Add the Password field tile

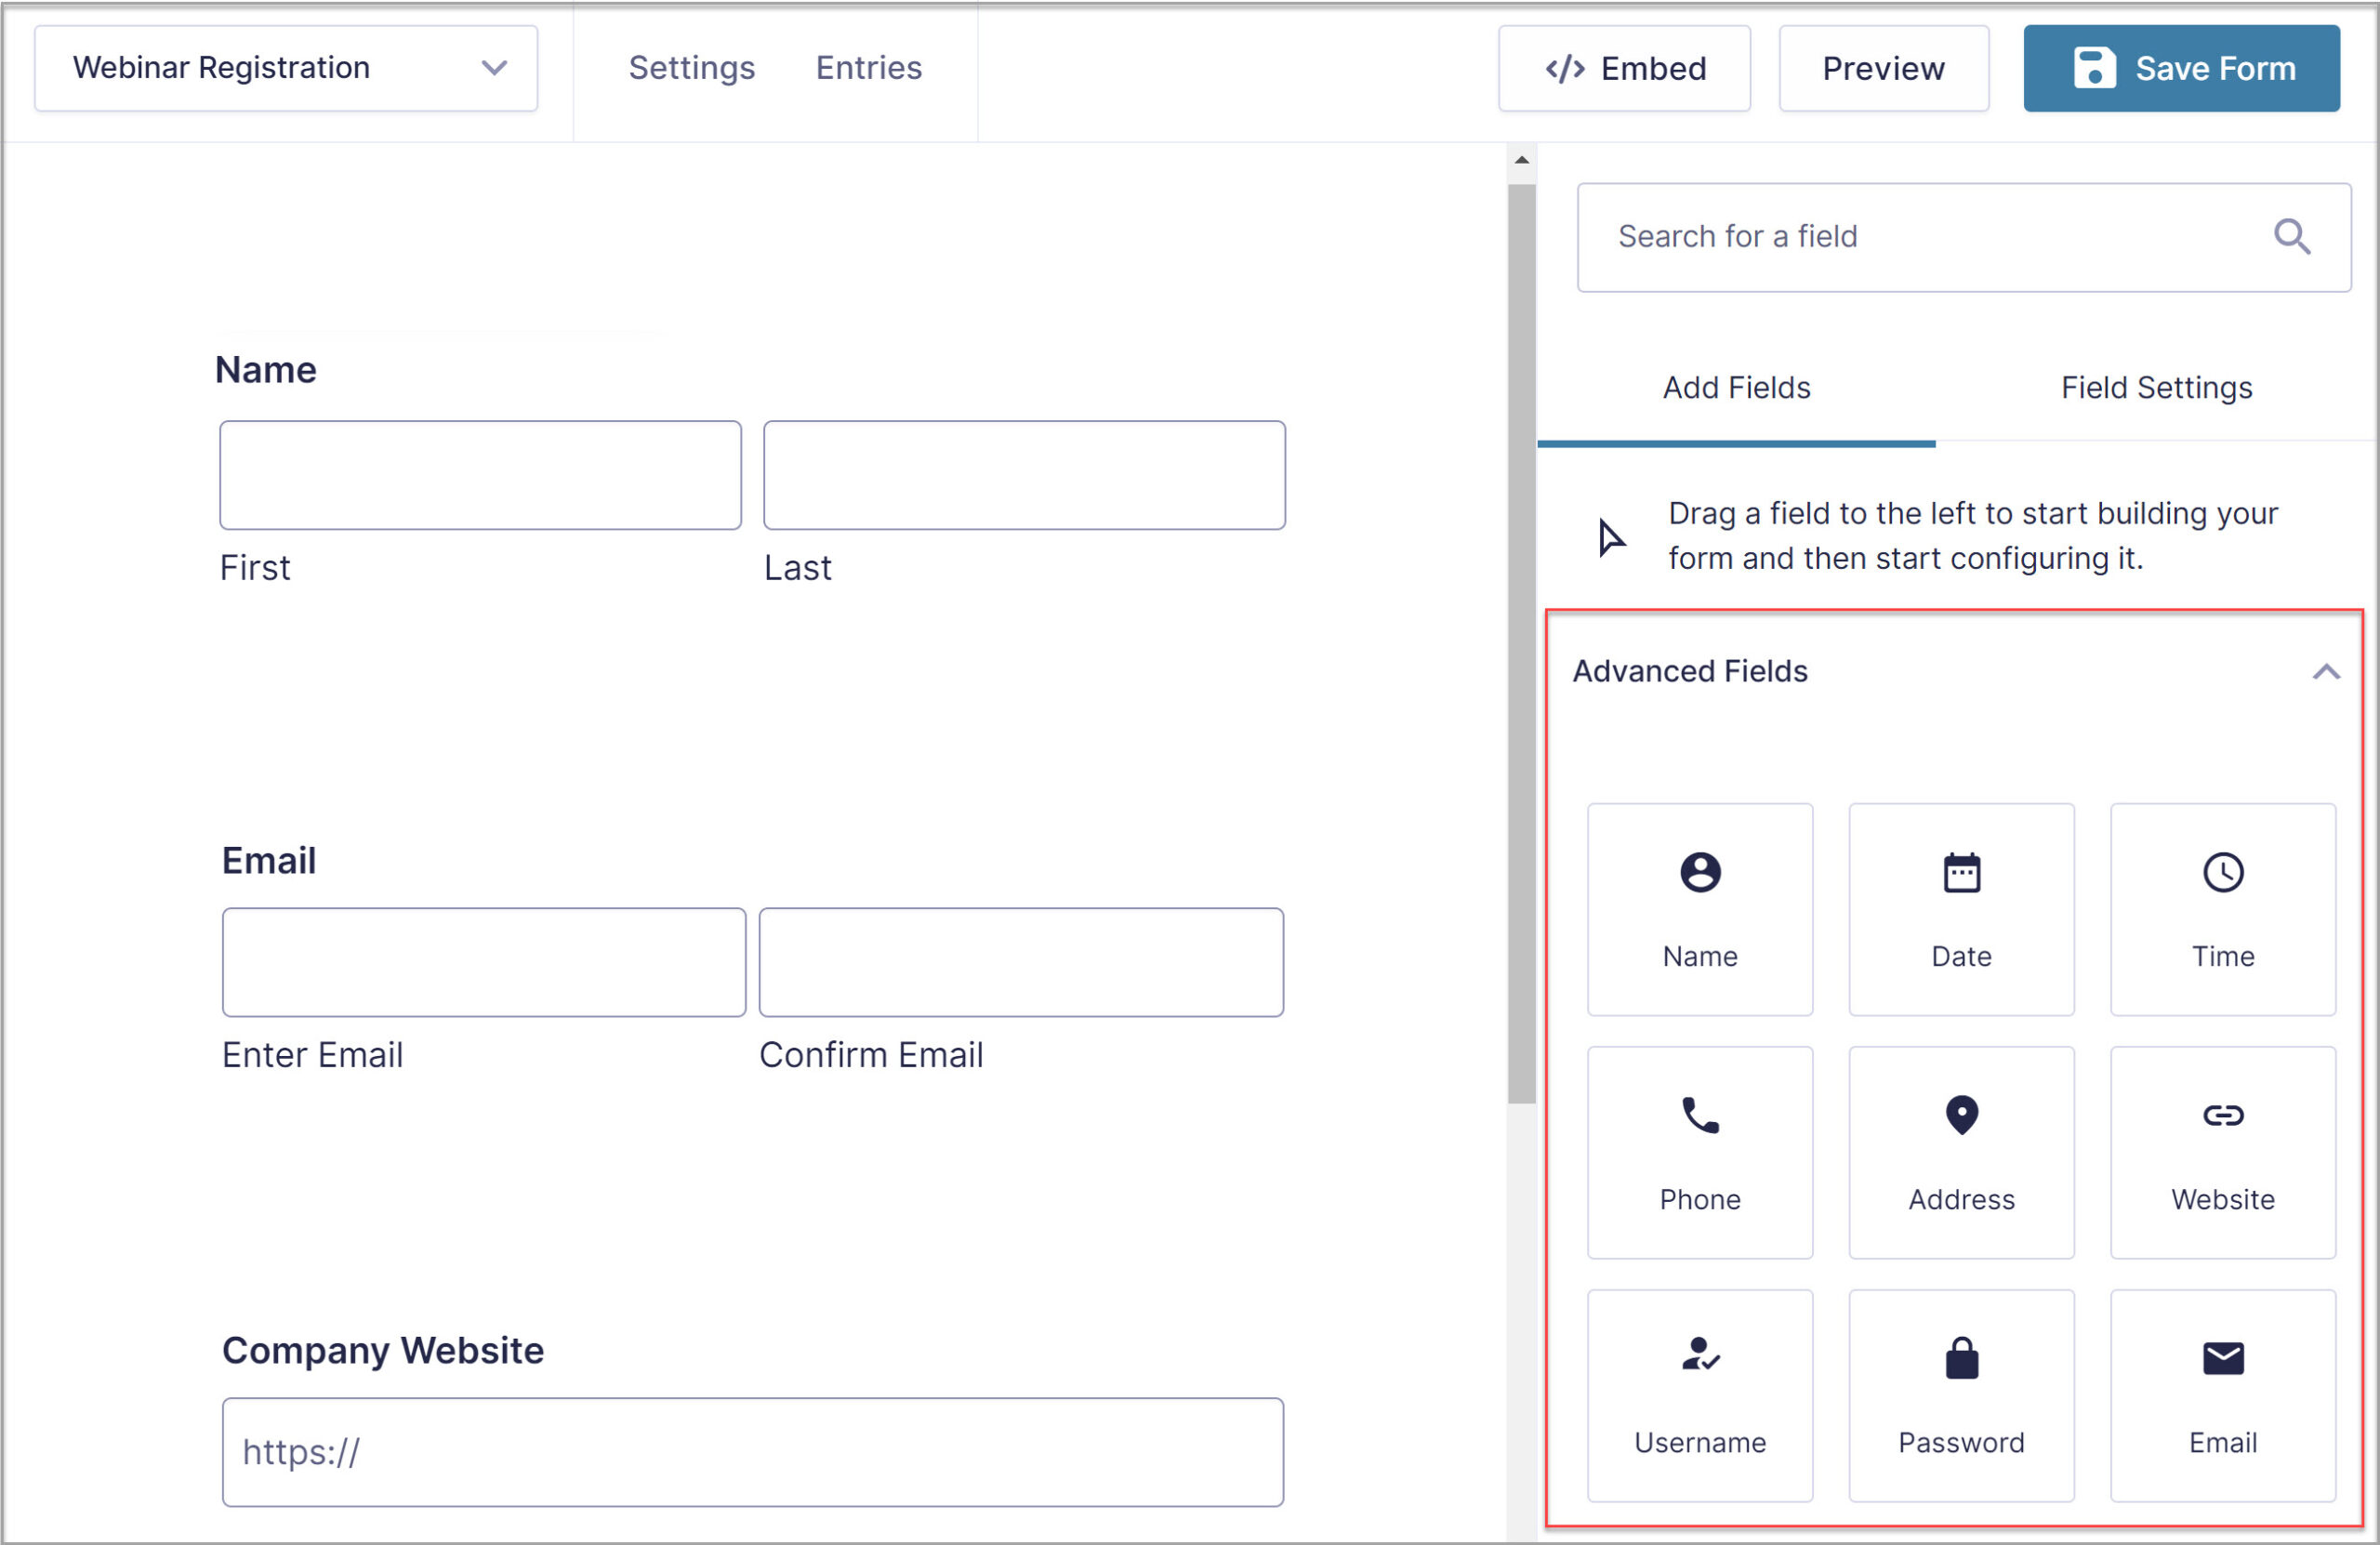(x=1961, y=1395)
